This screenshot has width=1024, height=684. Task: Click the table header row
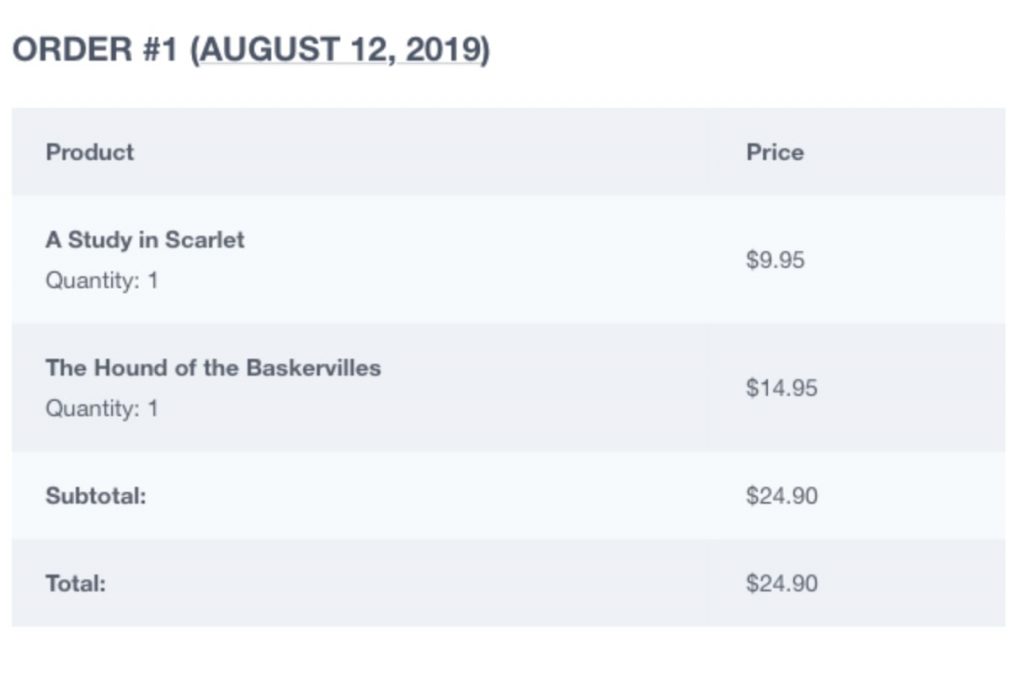(508, 152)
